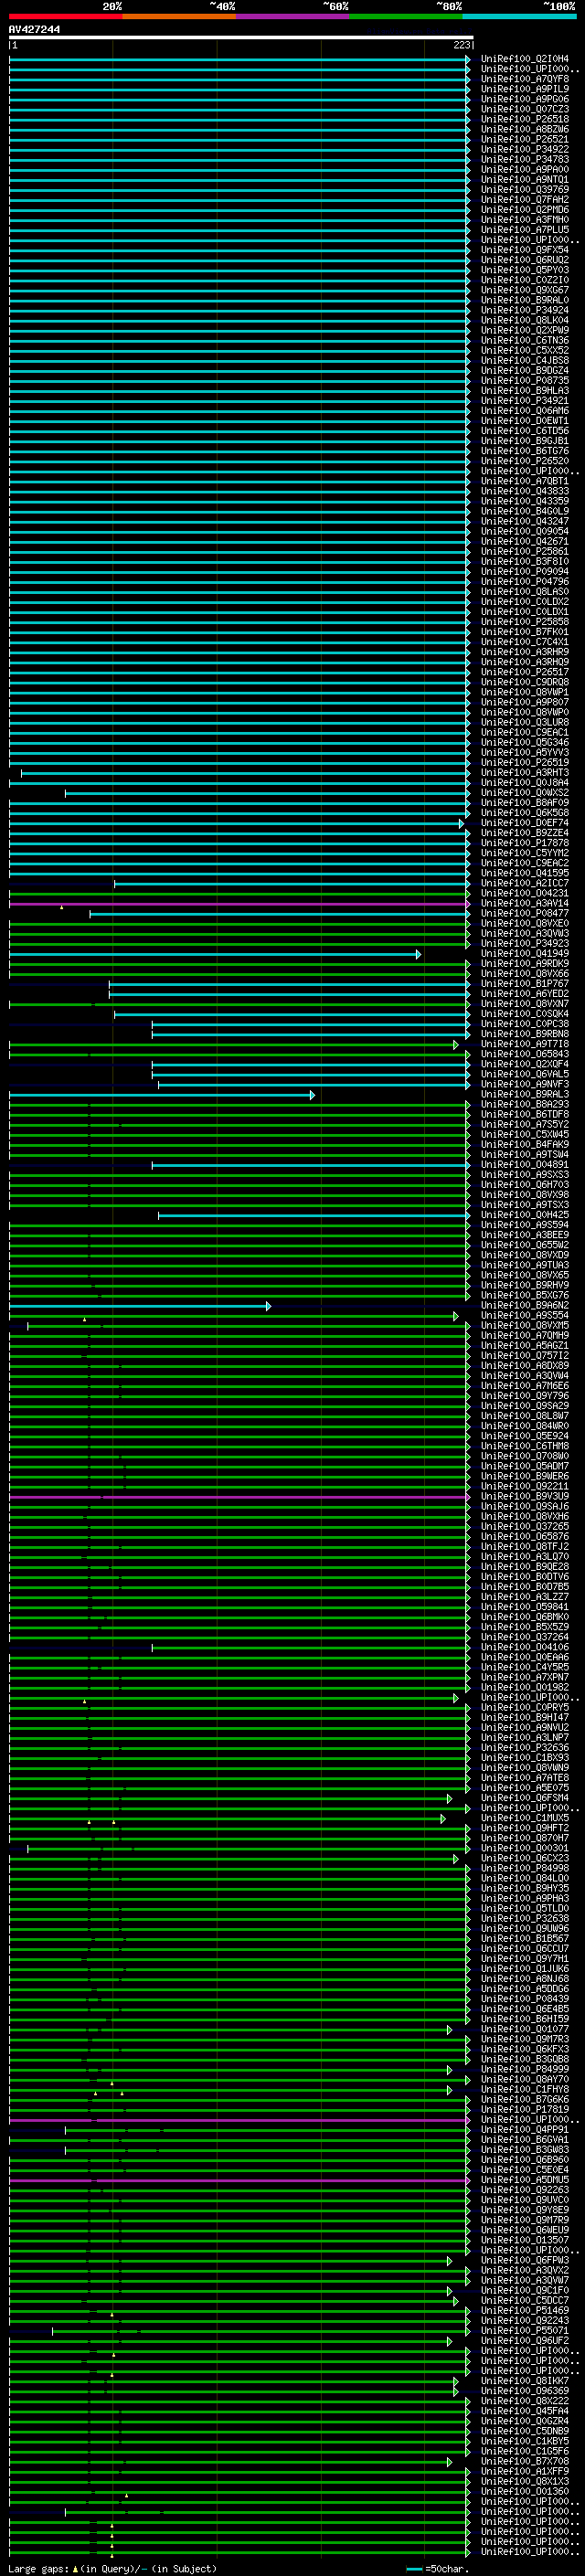Click the UniRef100_B1P767 label
This screenshot has width=585, height=2576.
pyautogui.click(x=524, y=984)
